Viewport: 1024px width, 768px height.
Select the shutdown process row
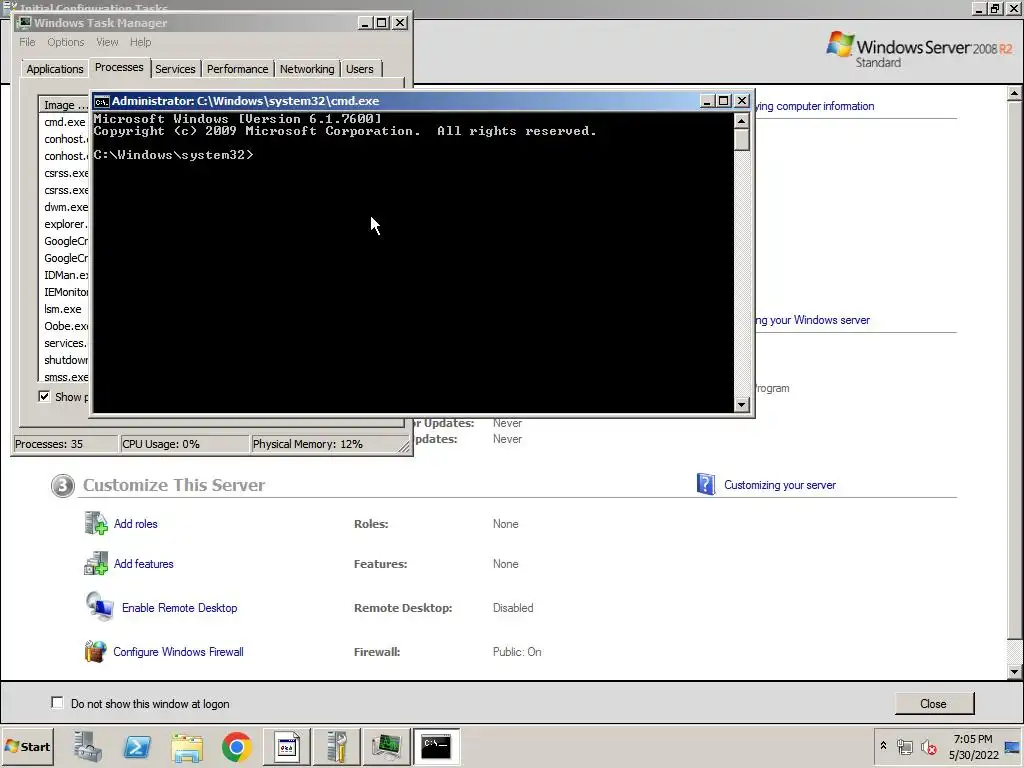(65, 360)
